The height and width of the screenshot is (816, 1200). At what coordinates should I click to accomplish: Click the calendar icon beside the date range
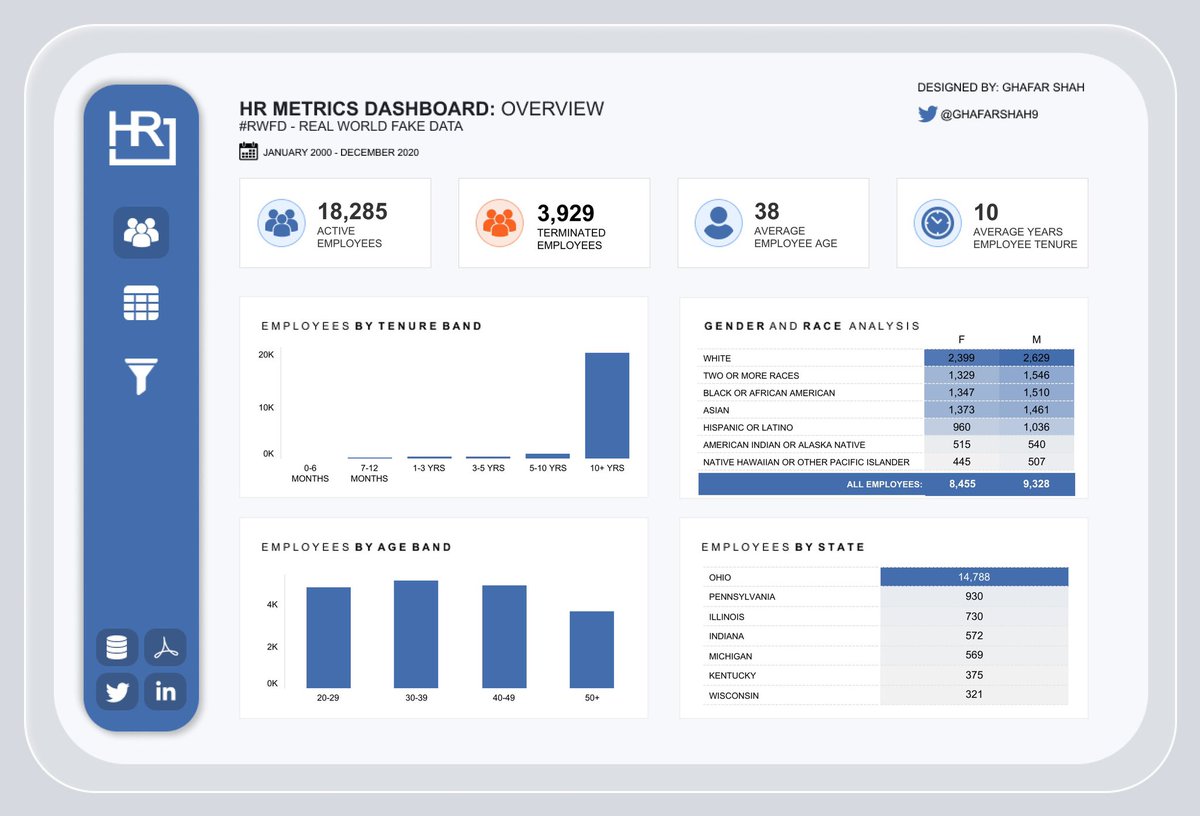click(247, 151)
